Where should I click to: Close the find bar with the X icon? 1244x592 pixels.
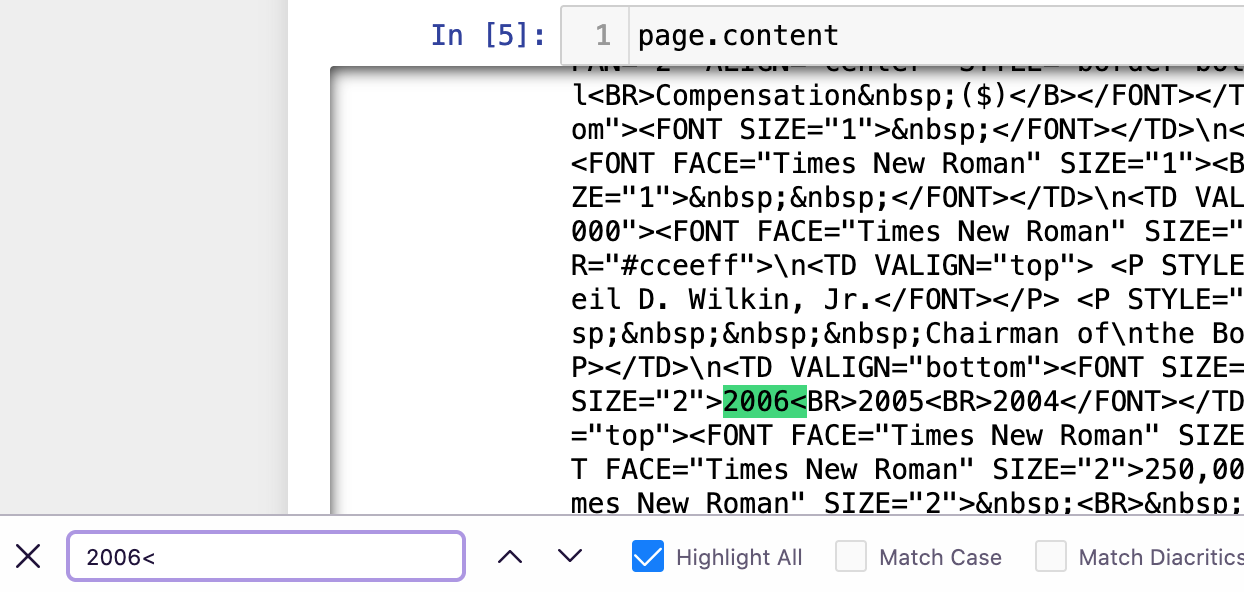pyautogui.click(x=28, y=557)
